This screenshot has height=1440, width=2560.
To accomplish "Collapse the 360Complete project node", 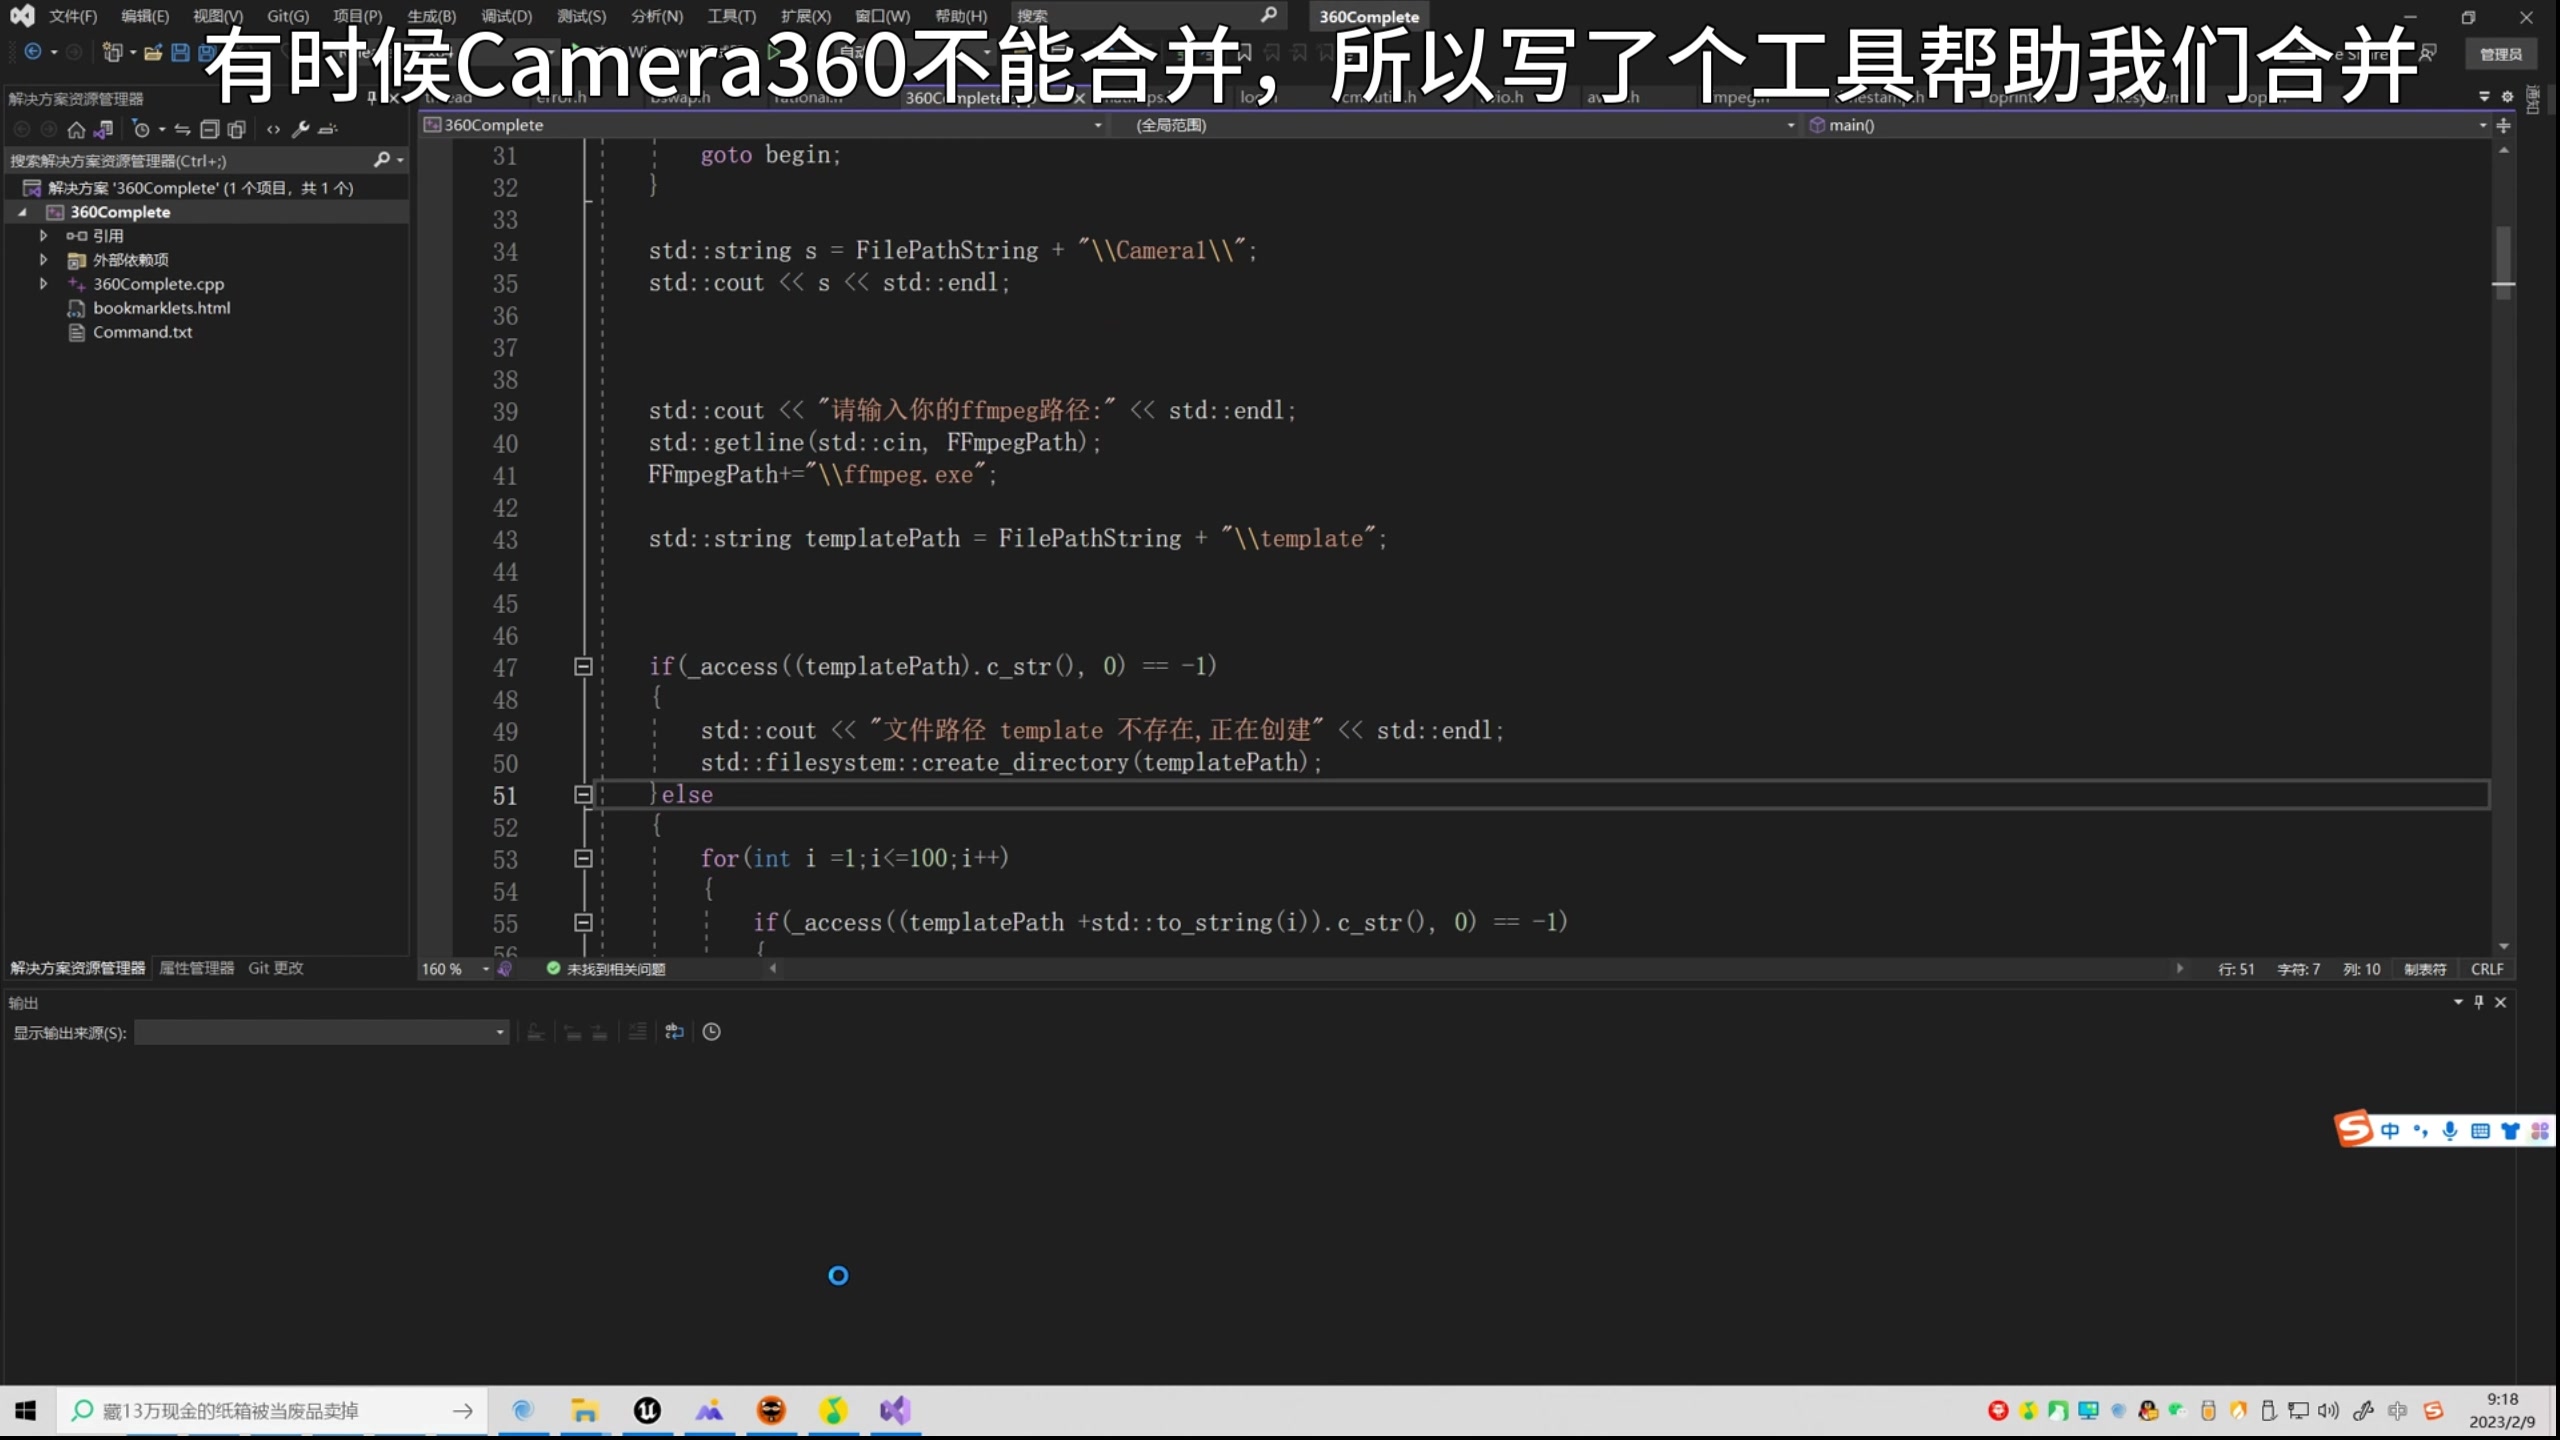I will 22,212.
